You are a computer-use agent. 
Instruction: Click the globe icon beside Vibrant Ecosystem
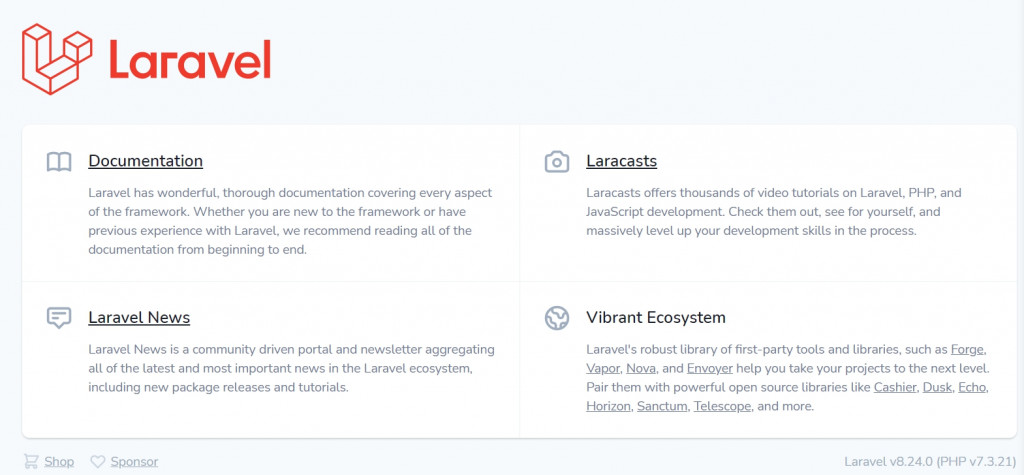click(557, 318)
